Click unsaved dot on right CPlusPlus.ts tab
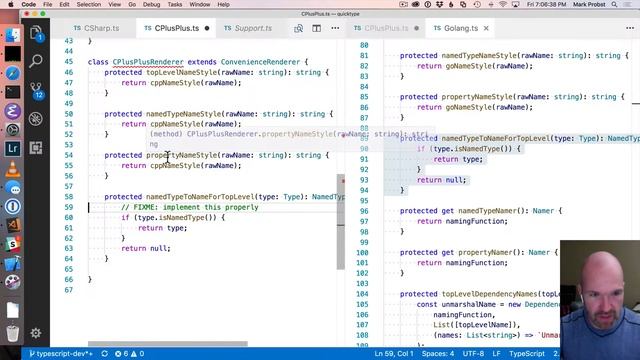The image size is (640, 360). tap(416, 28)
